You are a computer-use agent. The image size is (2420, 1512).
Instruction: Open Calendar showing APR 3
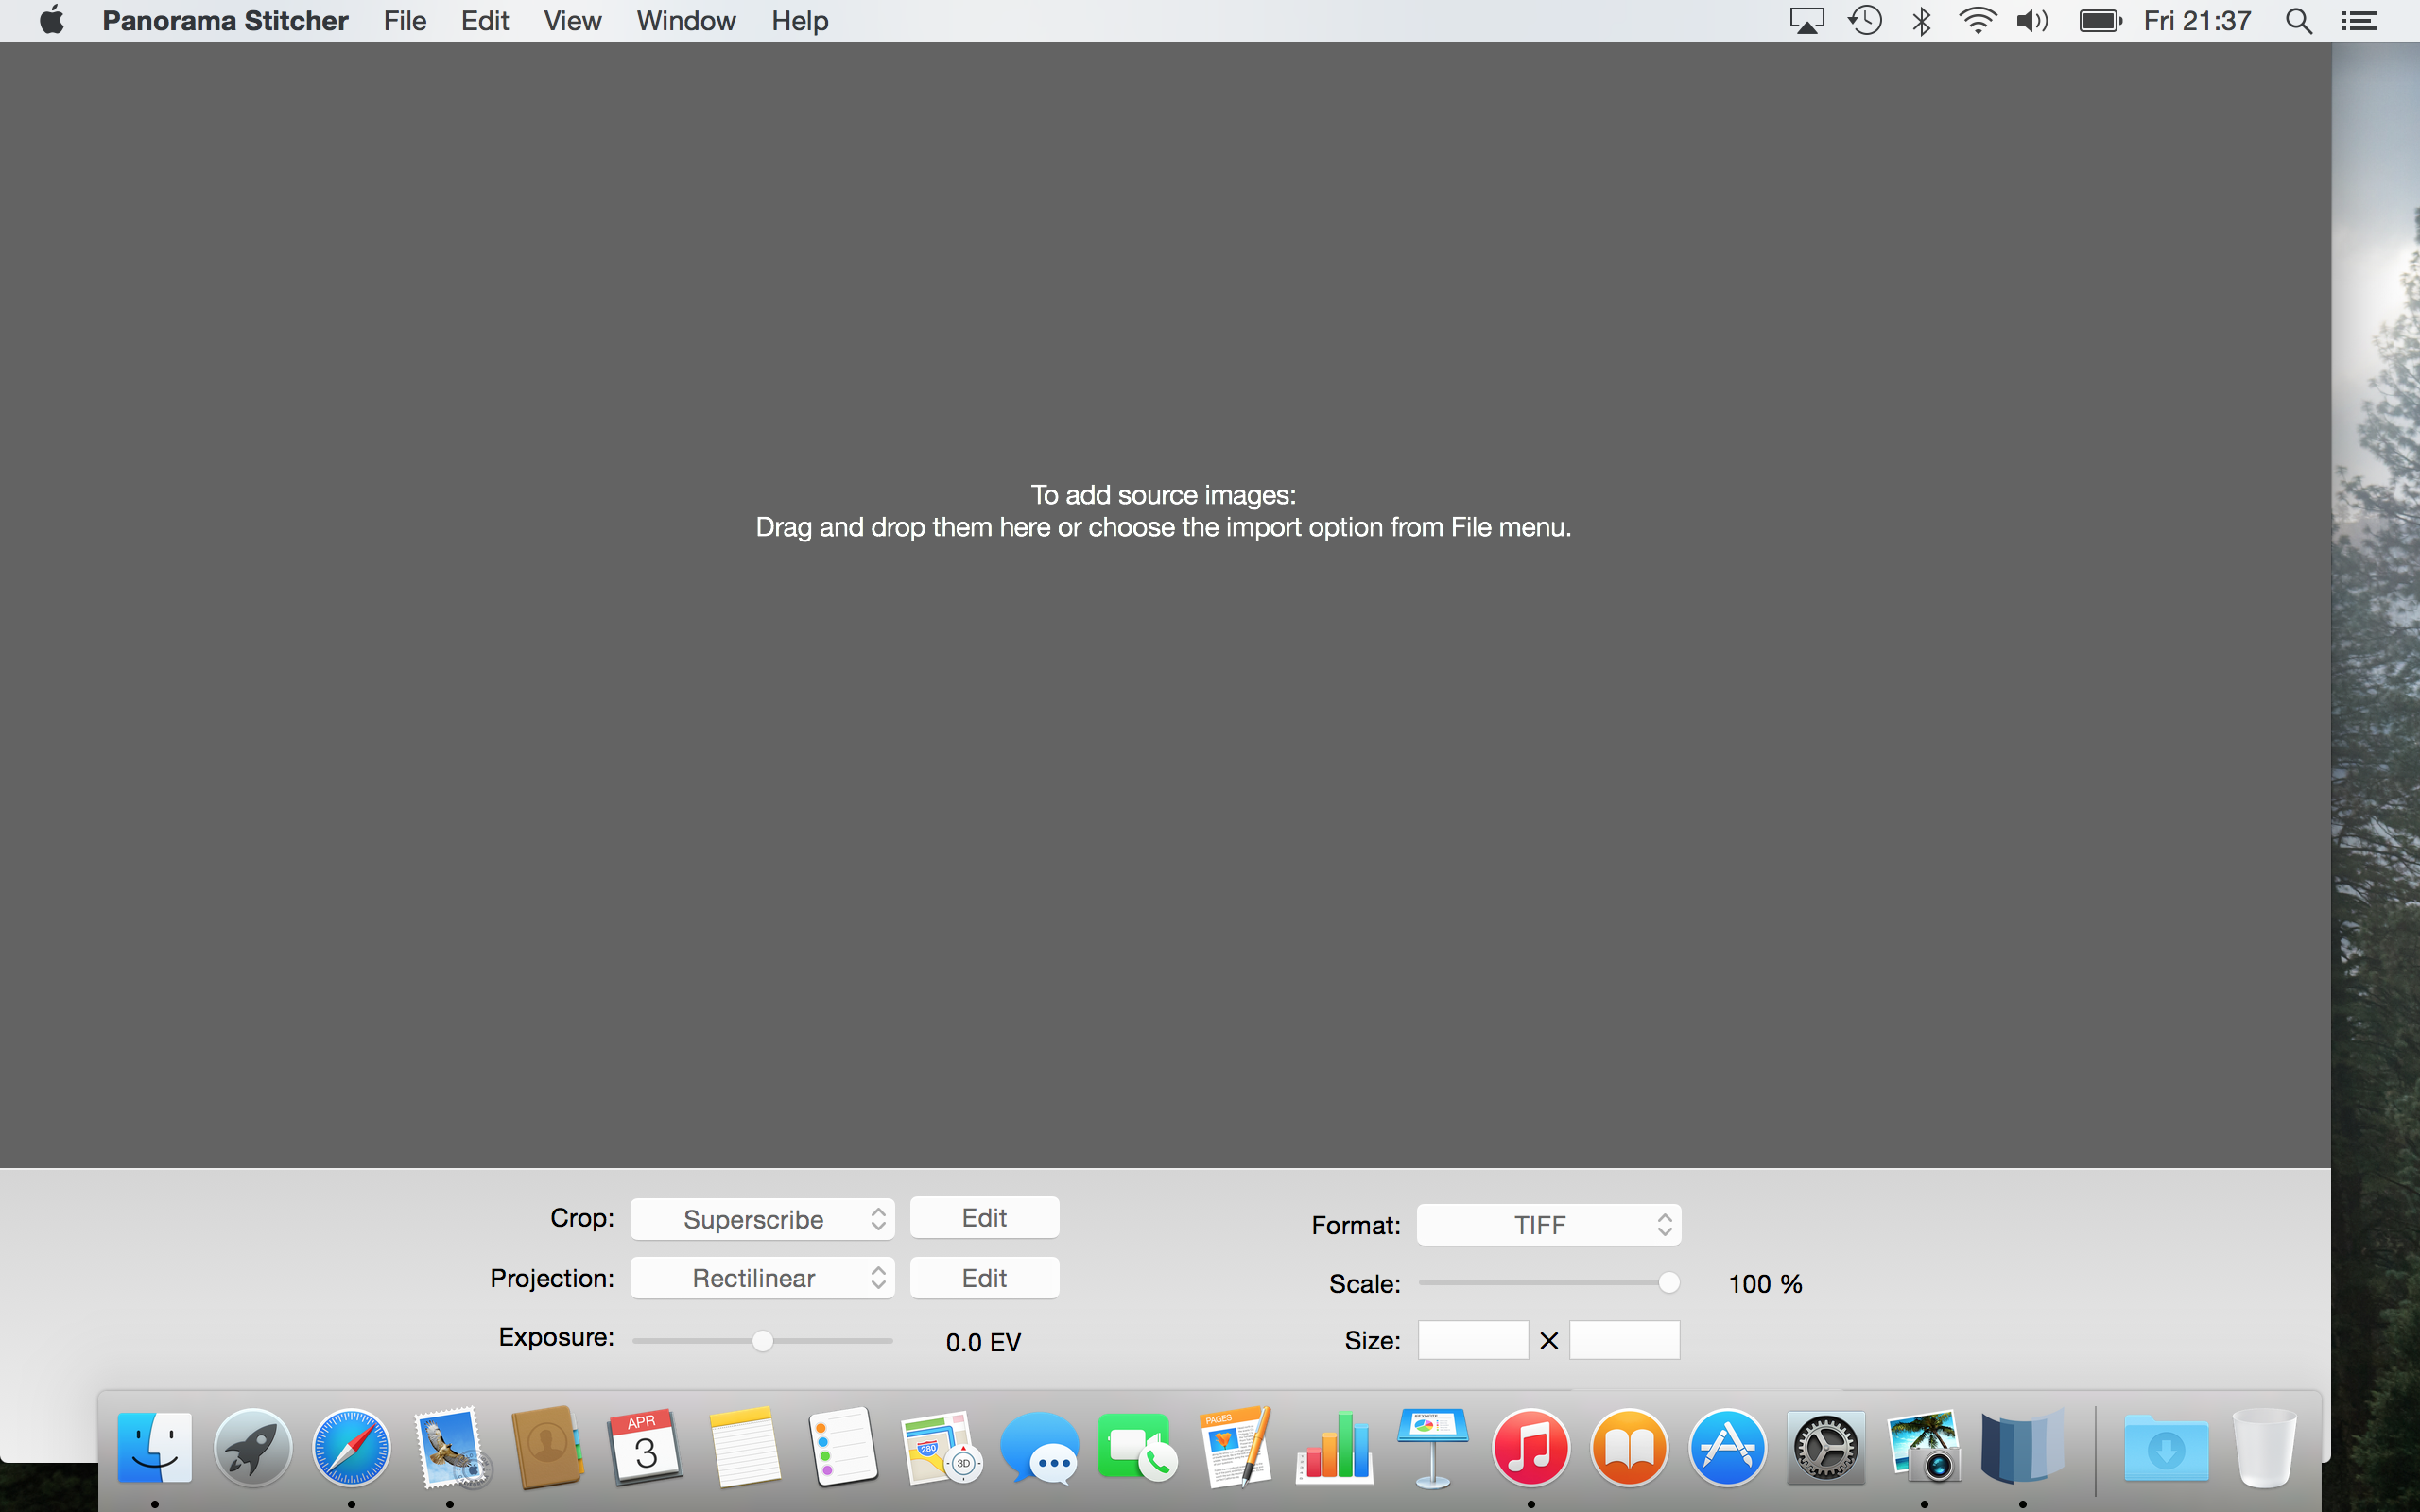coord(646,1447)
